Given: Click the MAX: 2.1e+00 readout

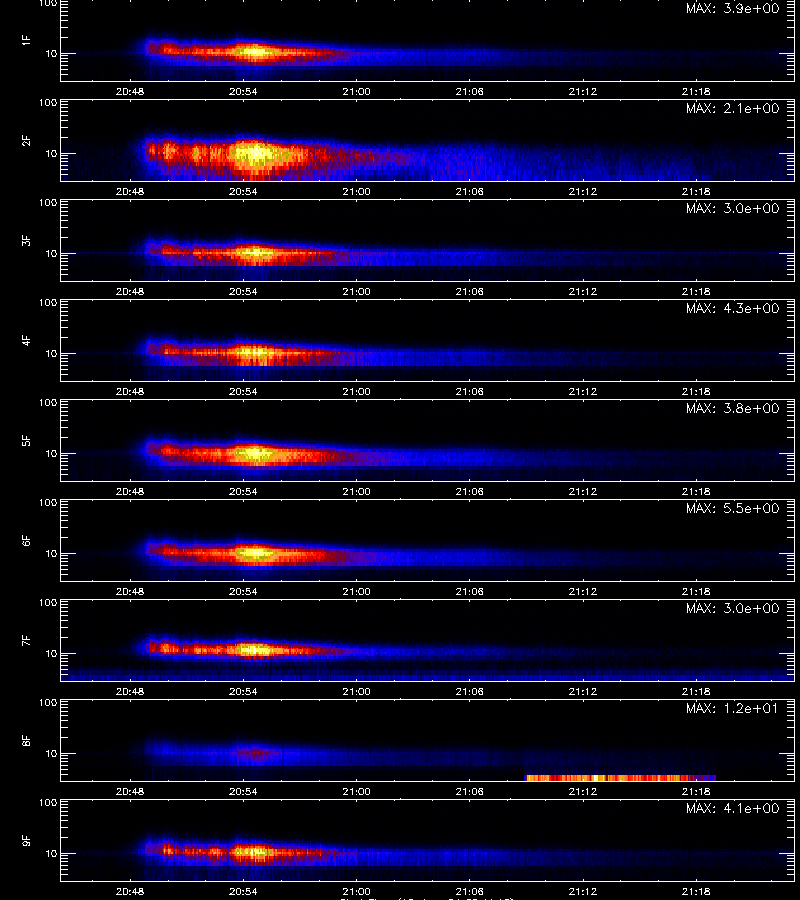Looking at the screenshot, I should coord(732,108).
